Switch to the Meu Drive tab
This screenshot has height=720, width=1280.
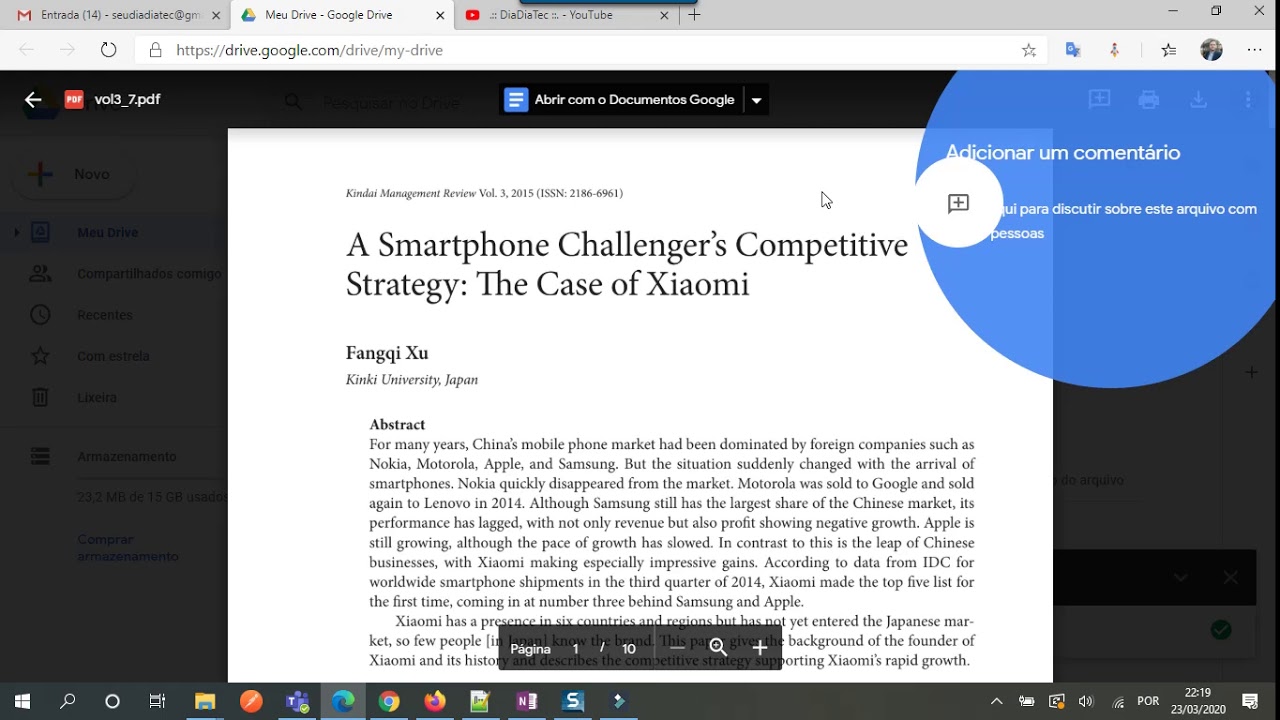[342, 15]
